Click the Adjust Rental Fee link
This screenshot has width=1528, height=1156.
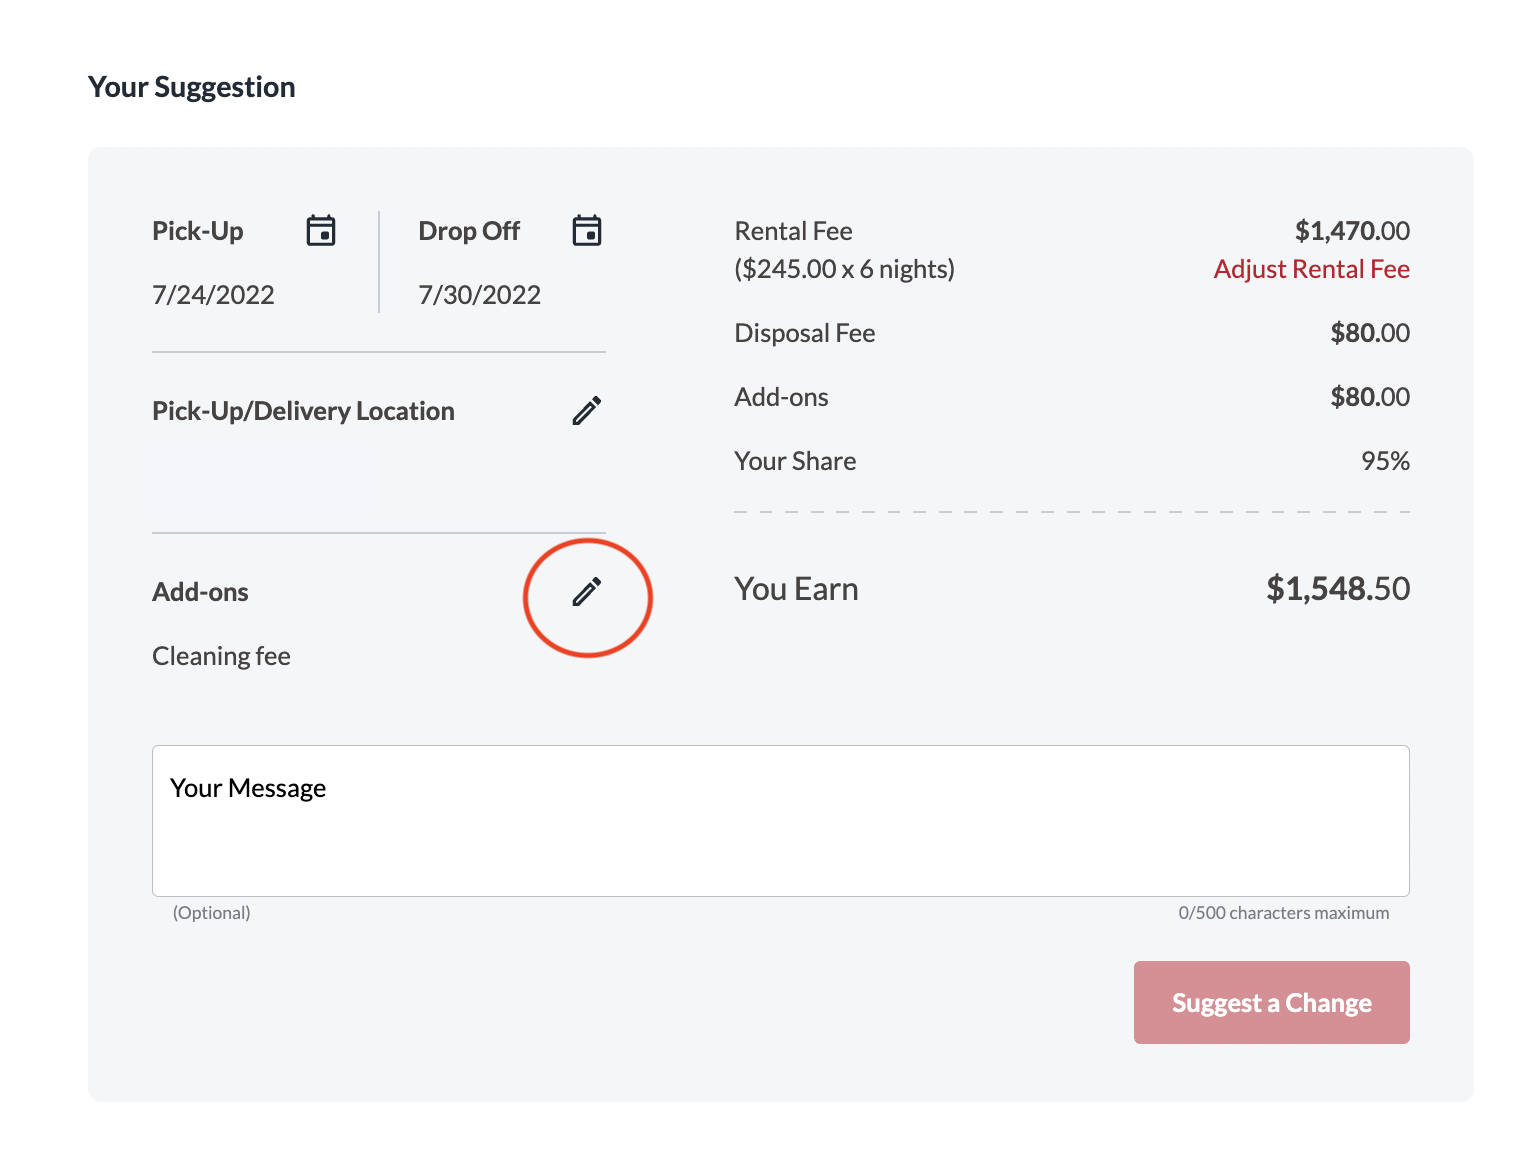click(1311, 269)
